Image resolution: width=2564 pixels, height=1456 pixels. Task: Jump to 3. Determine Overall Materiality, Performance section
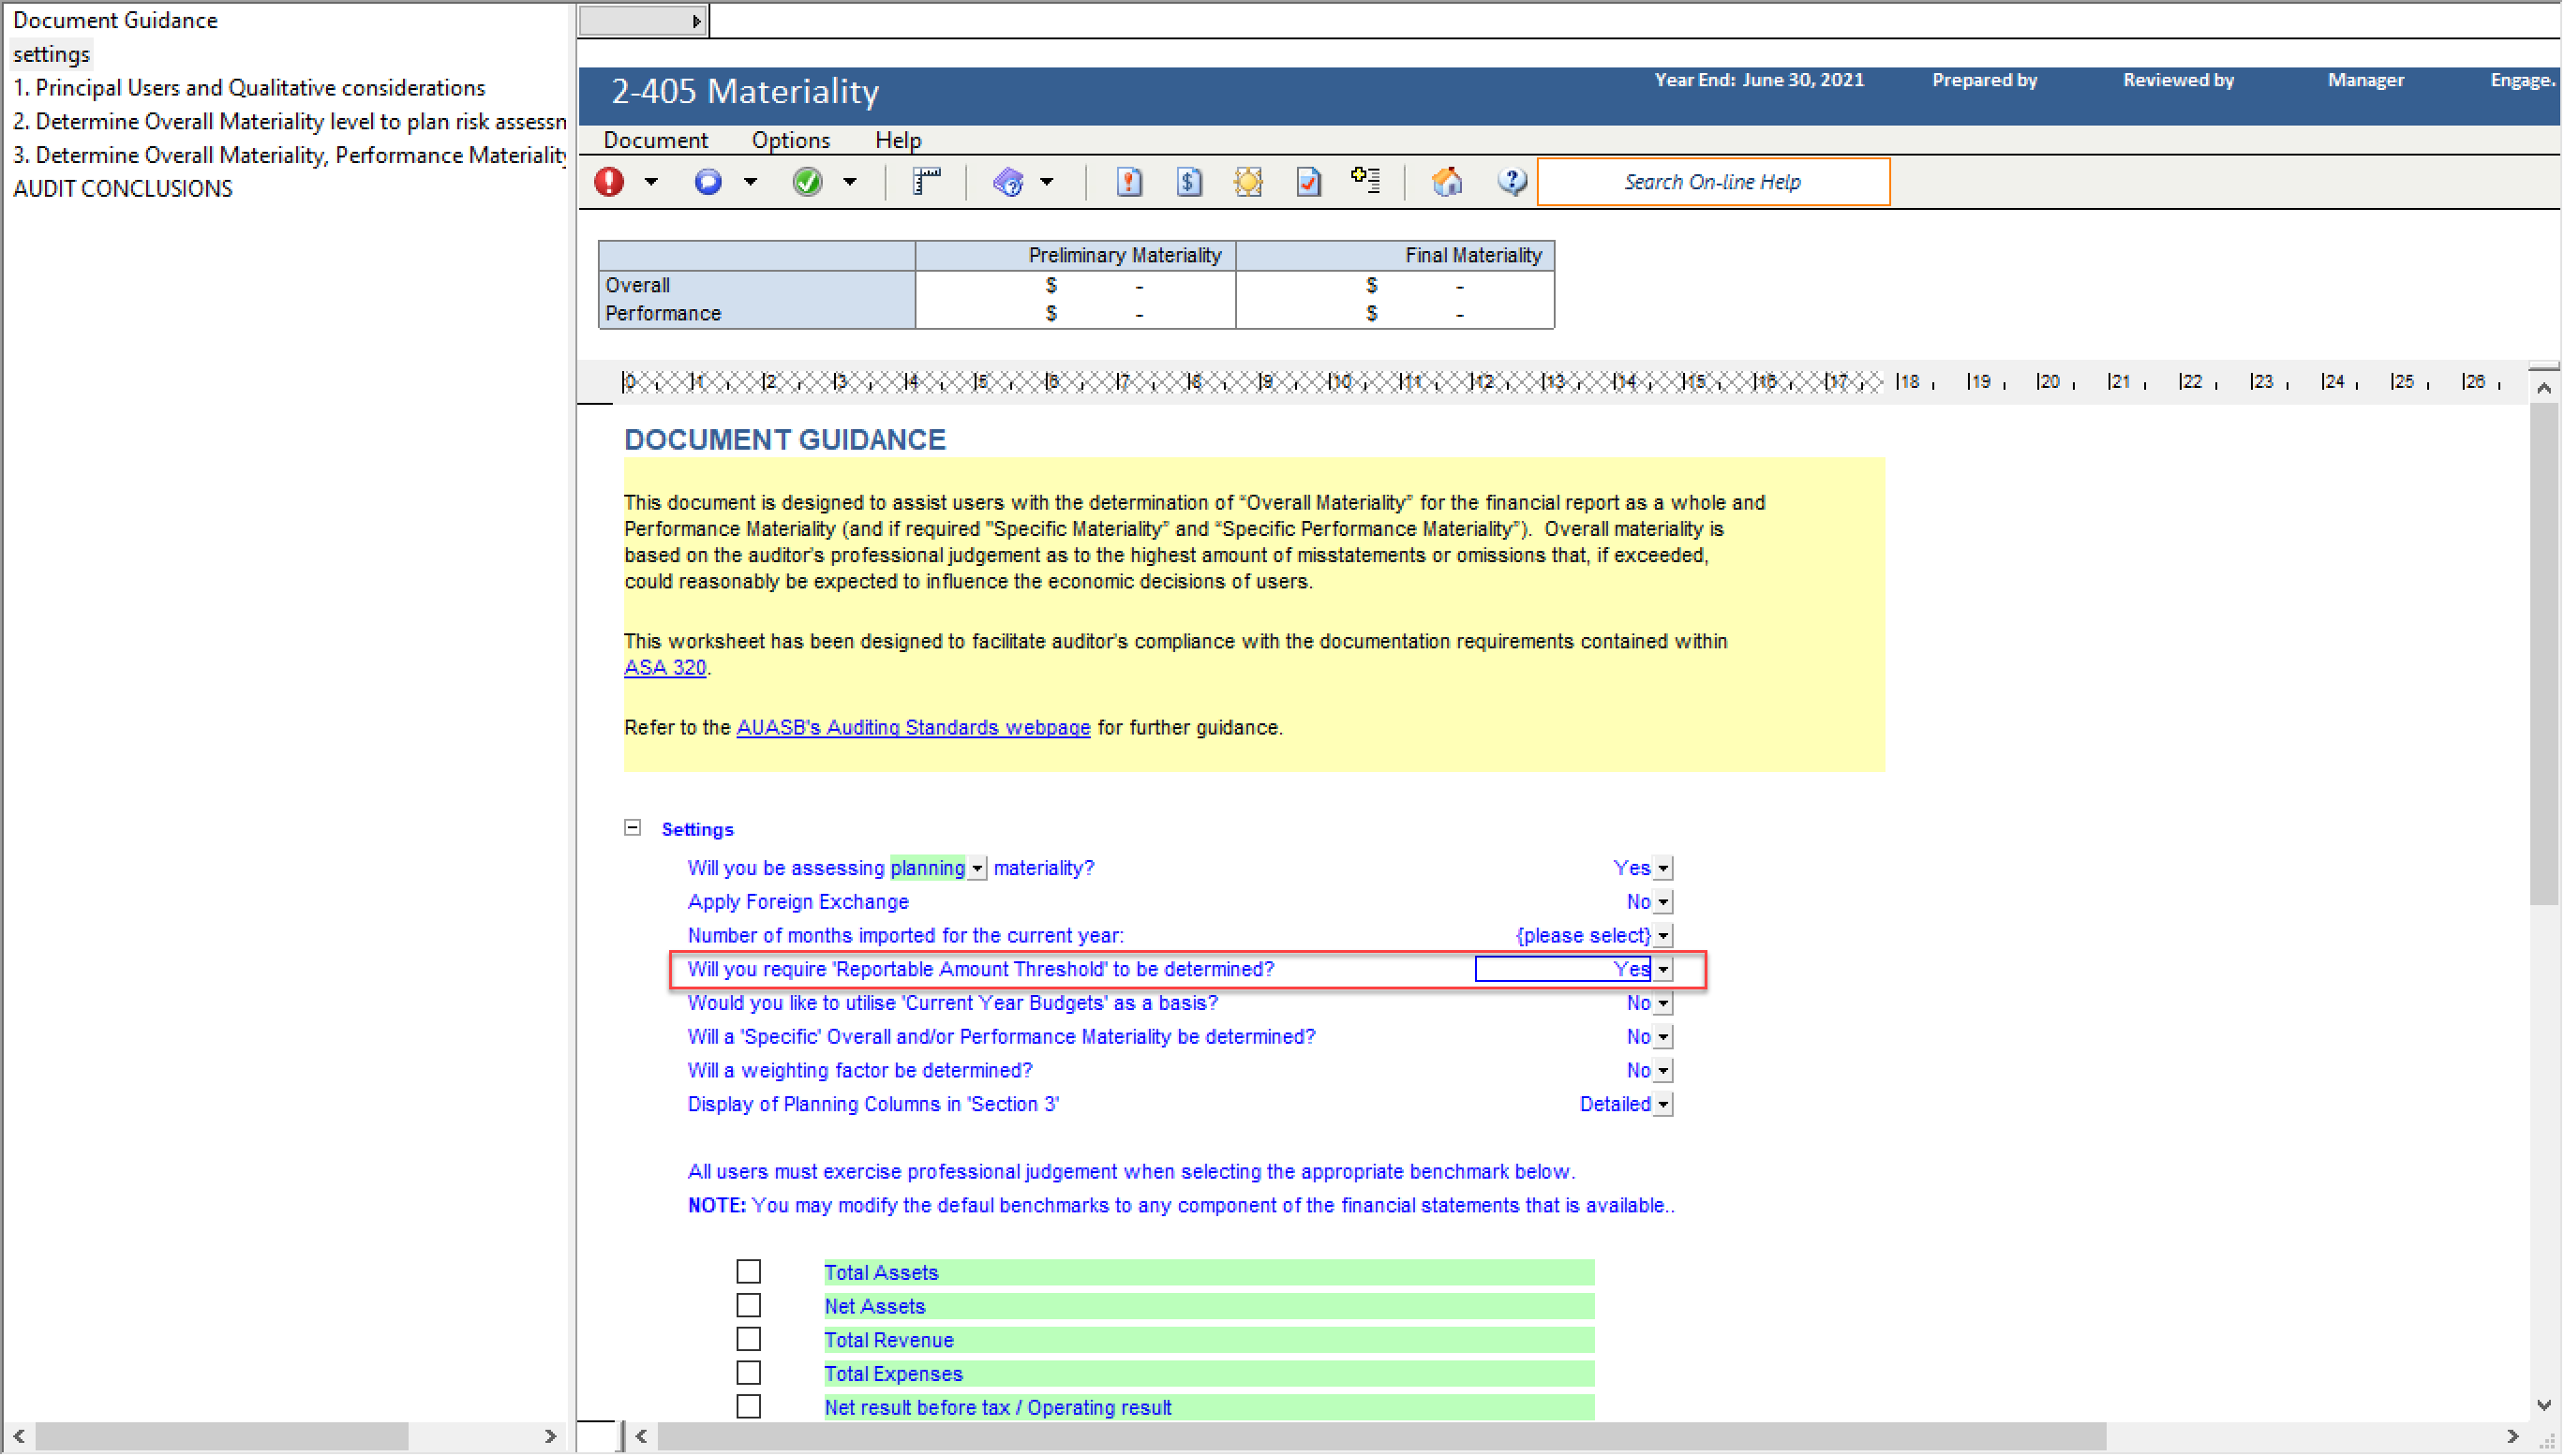click(x=289, y=155)
